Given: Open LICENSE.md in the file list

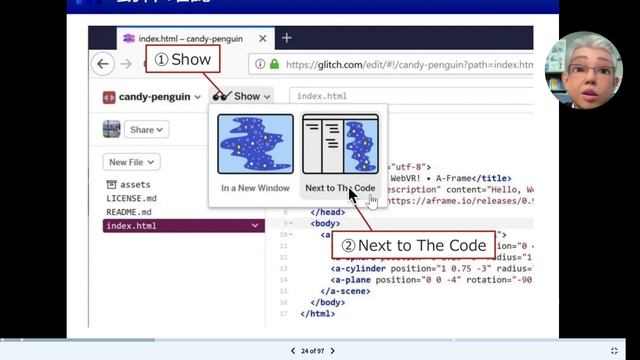Looking at the screenshot, I should coord(131,198).
